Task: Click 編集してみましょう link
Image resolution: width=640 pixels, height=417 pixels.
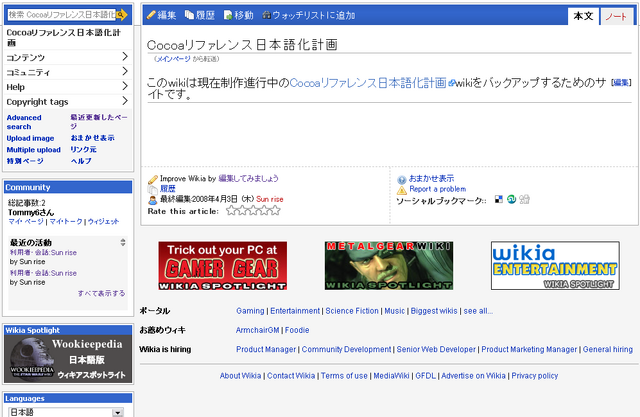Action: (x=248, y=178)
